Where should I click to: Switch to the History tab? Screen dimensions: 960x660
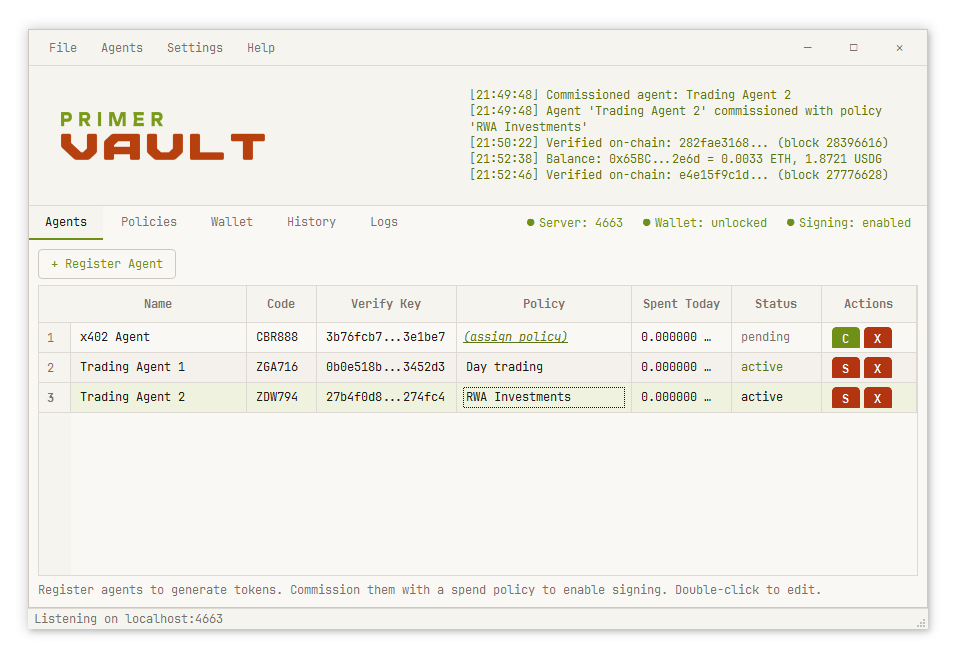tap(311, 222)
